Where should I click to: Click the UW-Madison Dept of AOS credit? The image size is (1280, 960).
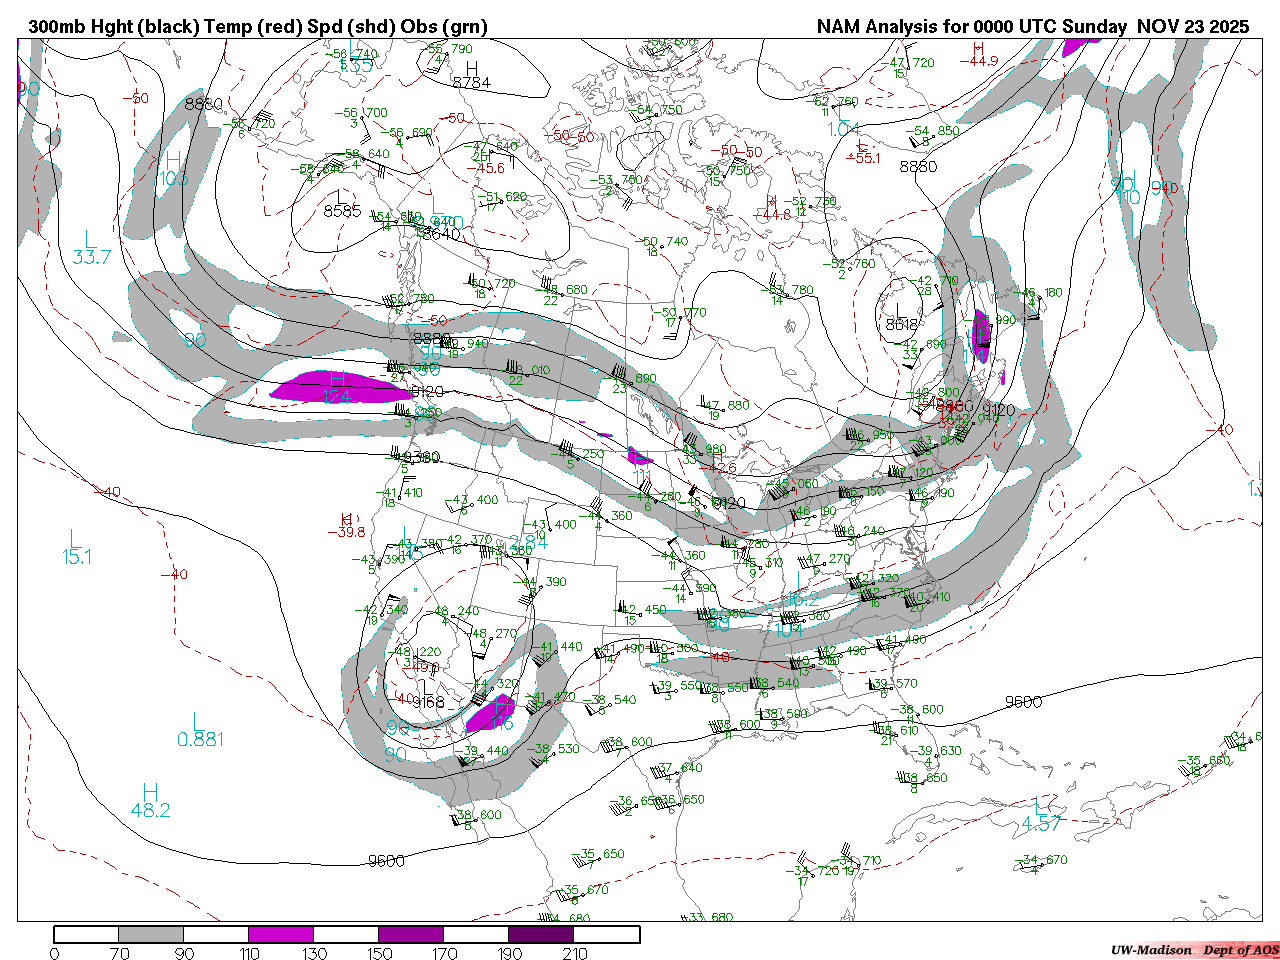pyautogui.click(x=1193, y=949)
